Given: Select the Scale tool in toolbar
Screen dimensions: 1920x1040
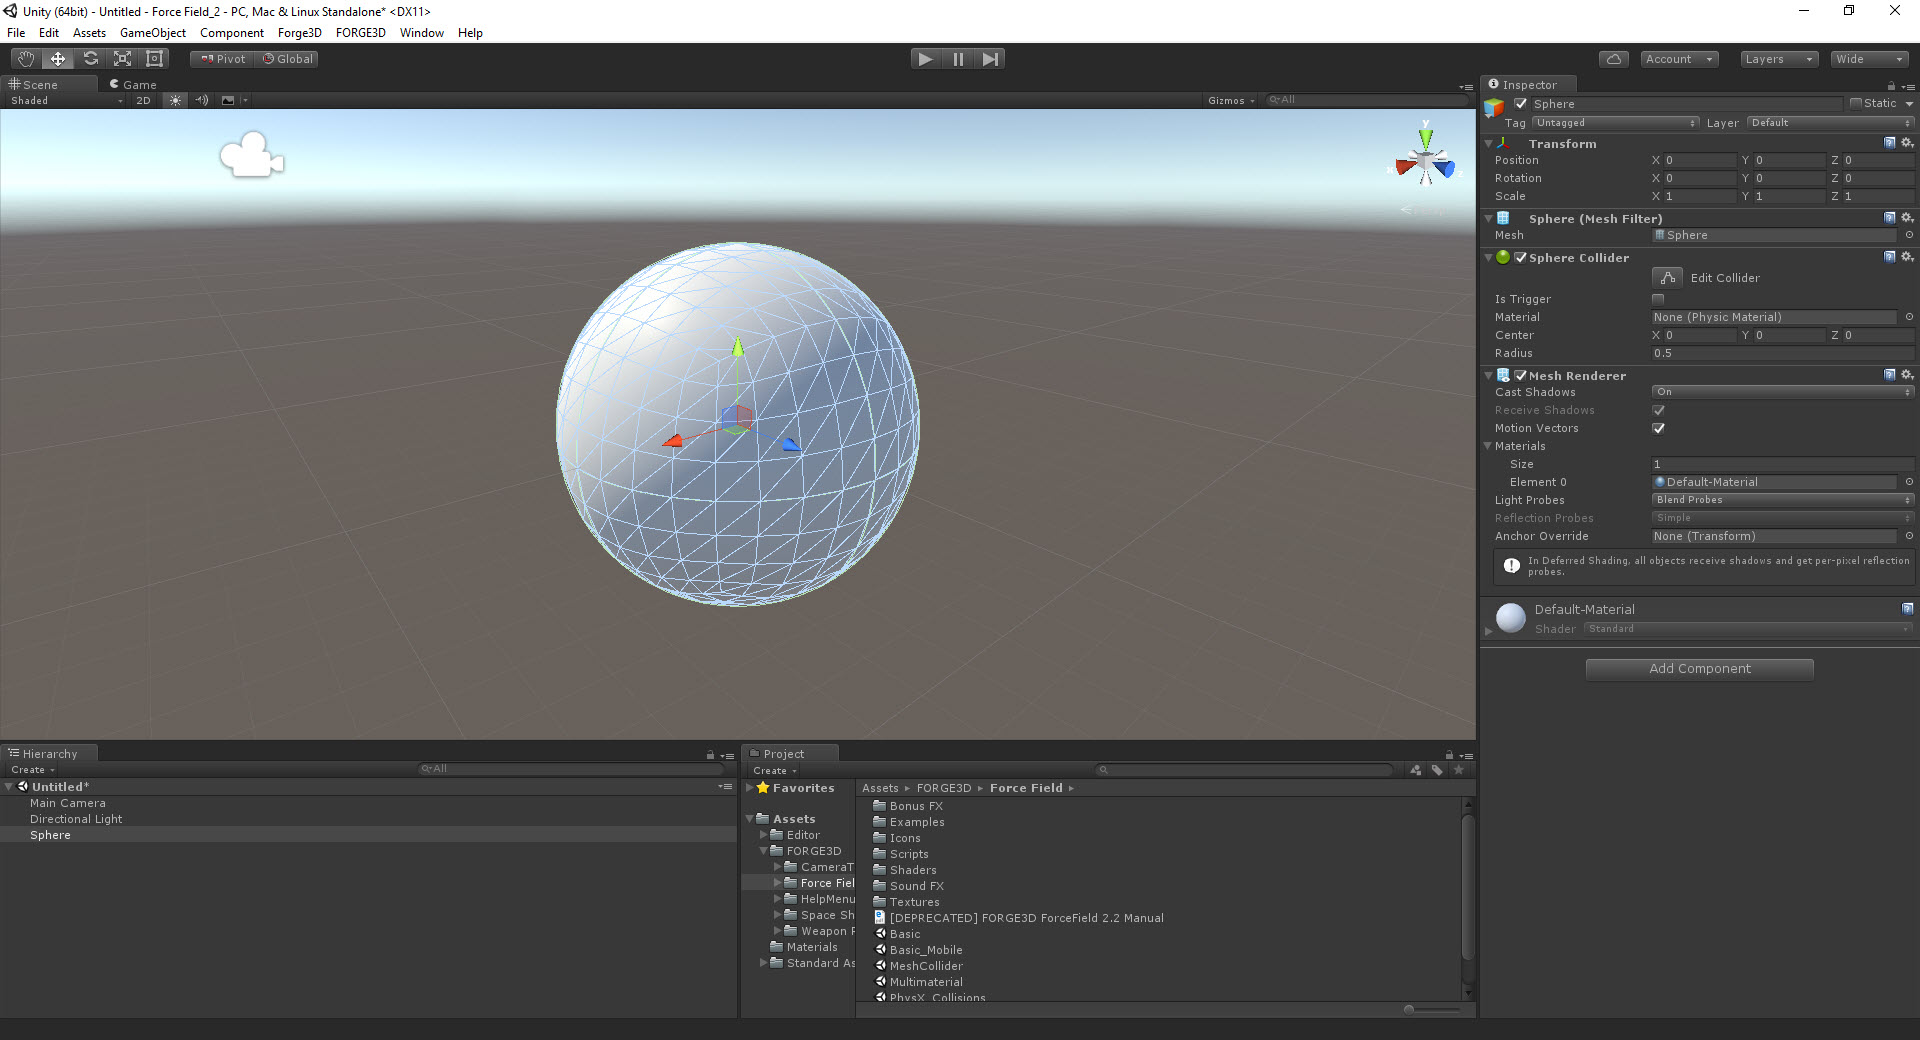Looking at the screenshot, I should 122,59.
